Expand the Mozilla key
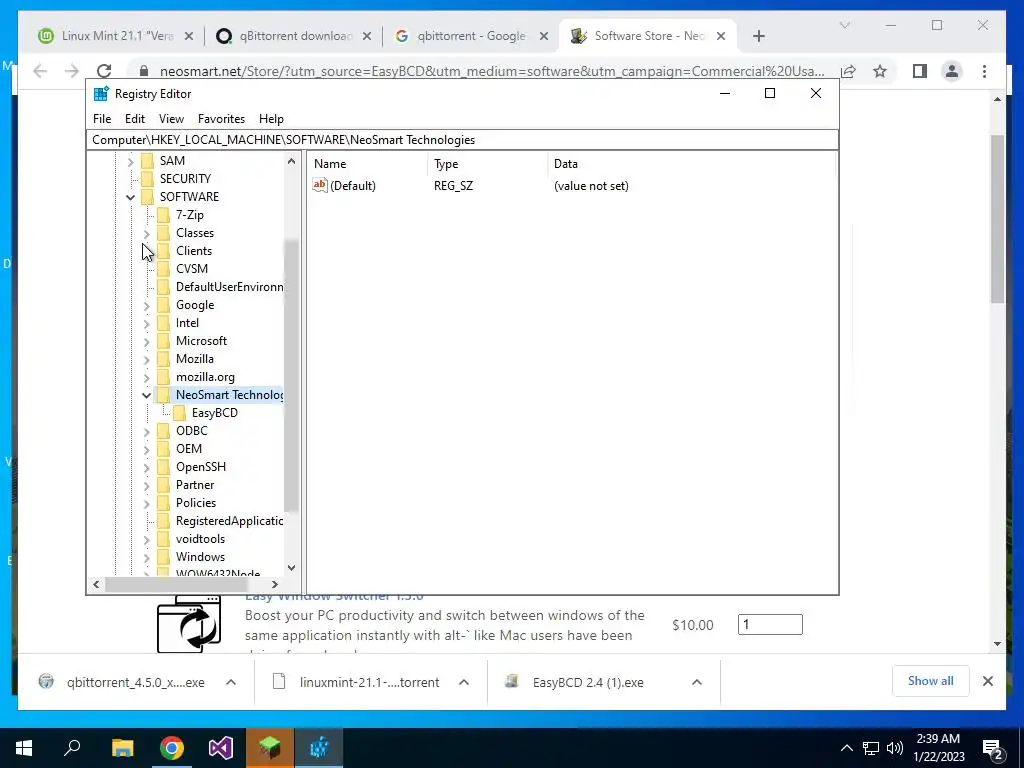This screenshot has height=768, width=1024. pyautogui.click(x=146, y=359)
